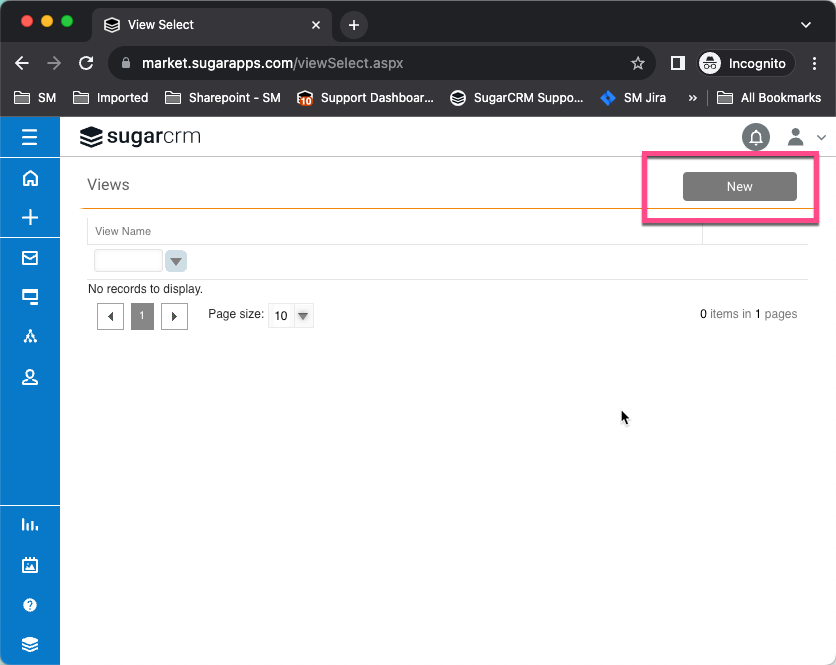Open the Email envelope icon in sidebar
The width and height of the screenshot is (836, 665).
pos(30,258)
